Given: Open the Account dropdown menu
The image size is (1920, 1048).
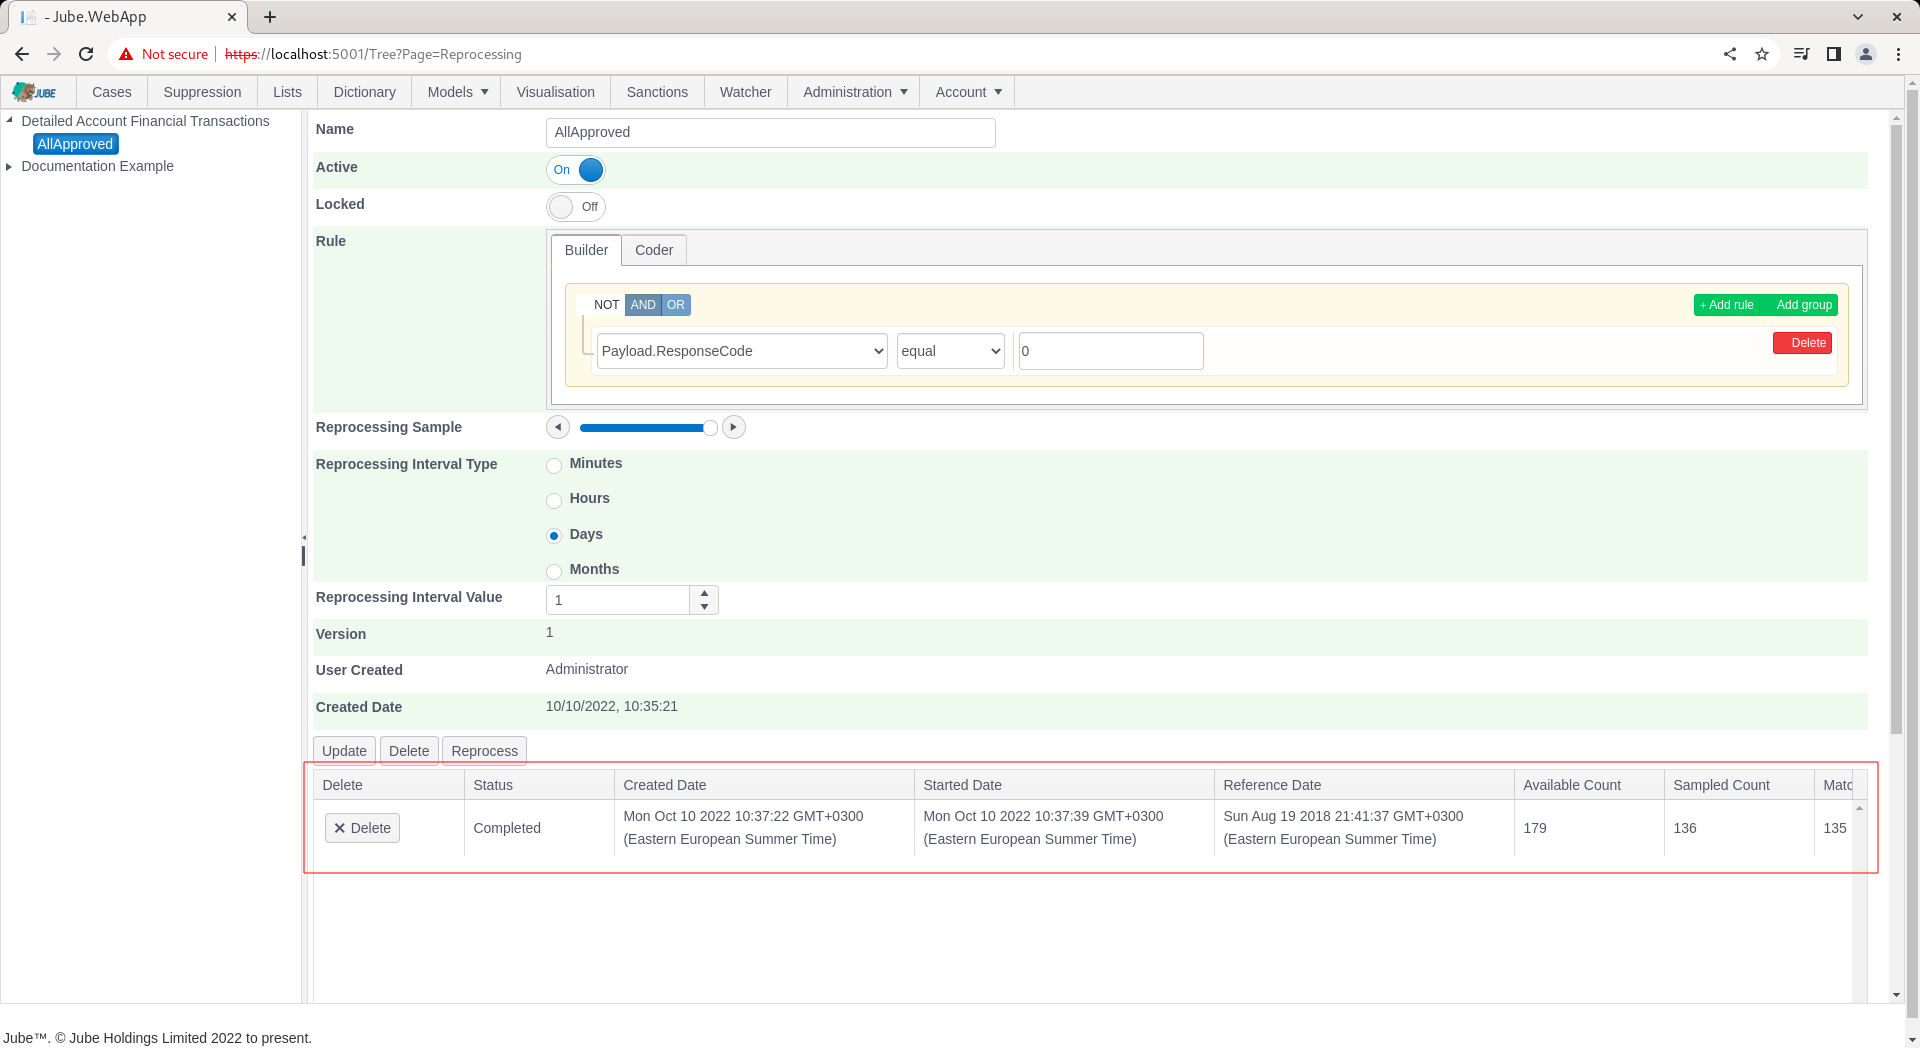Looking at the screenshot, I should [967, 92].
